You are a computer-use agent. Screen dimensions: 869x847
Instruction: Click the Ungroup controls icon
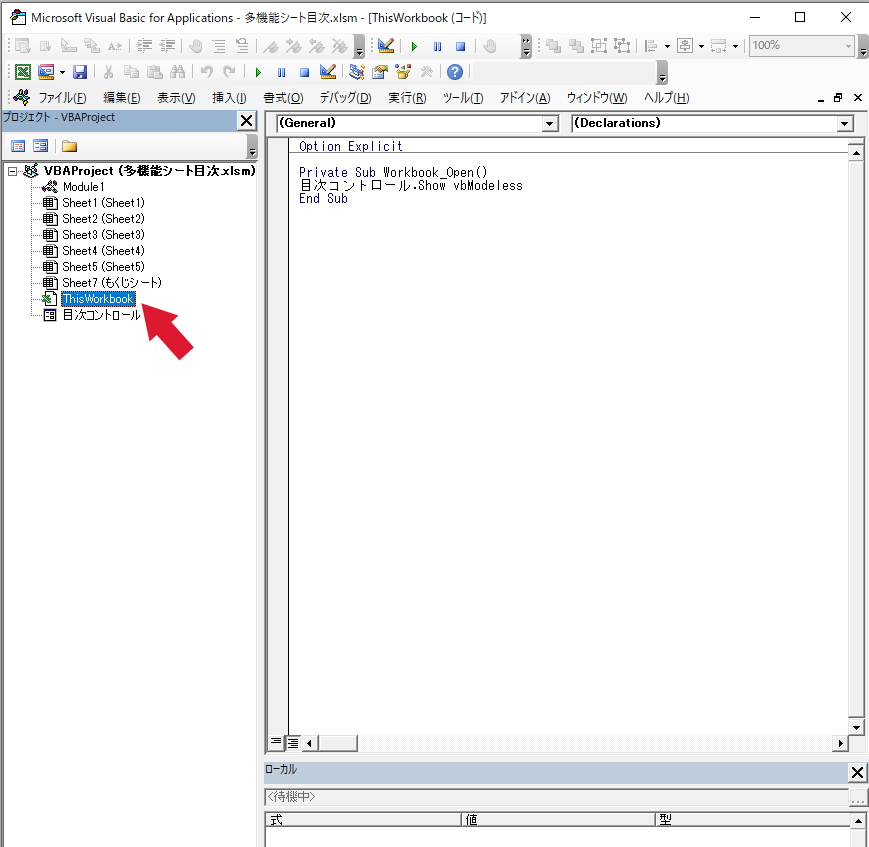click(622, 46)
